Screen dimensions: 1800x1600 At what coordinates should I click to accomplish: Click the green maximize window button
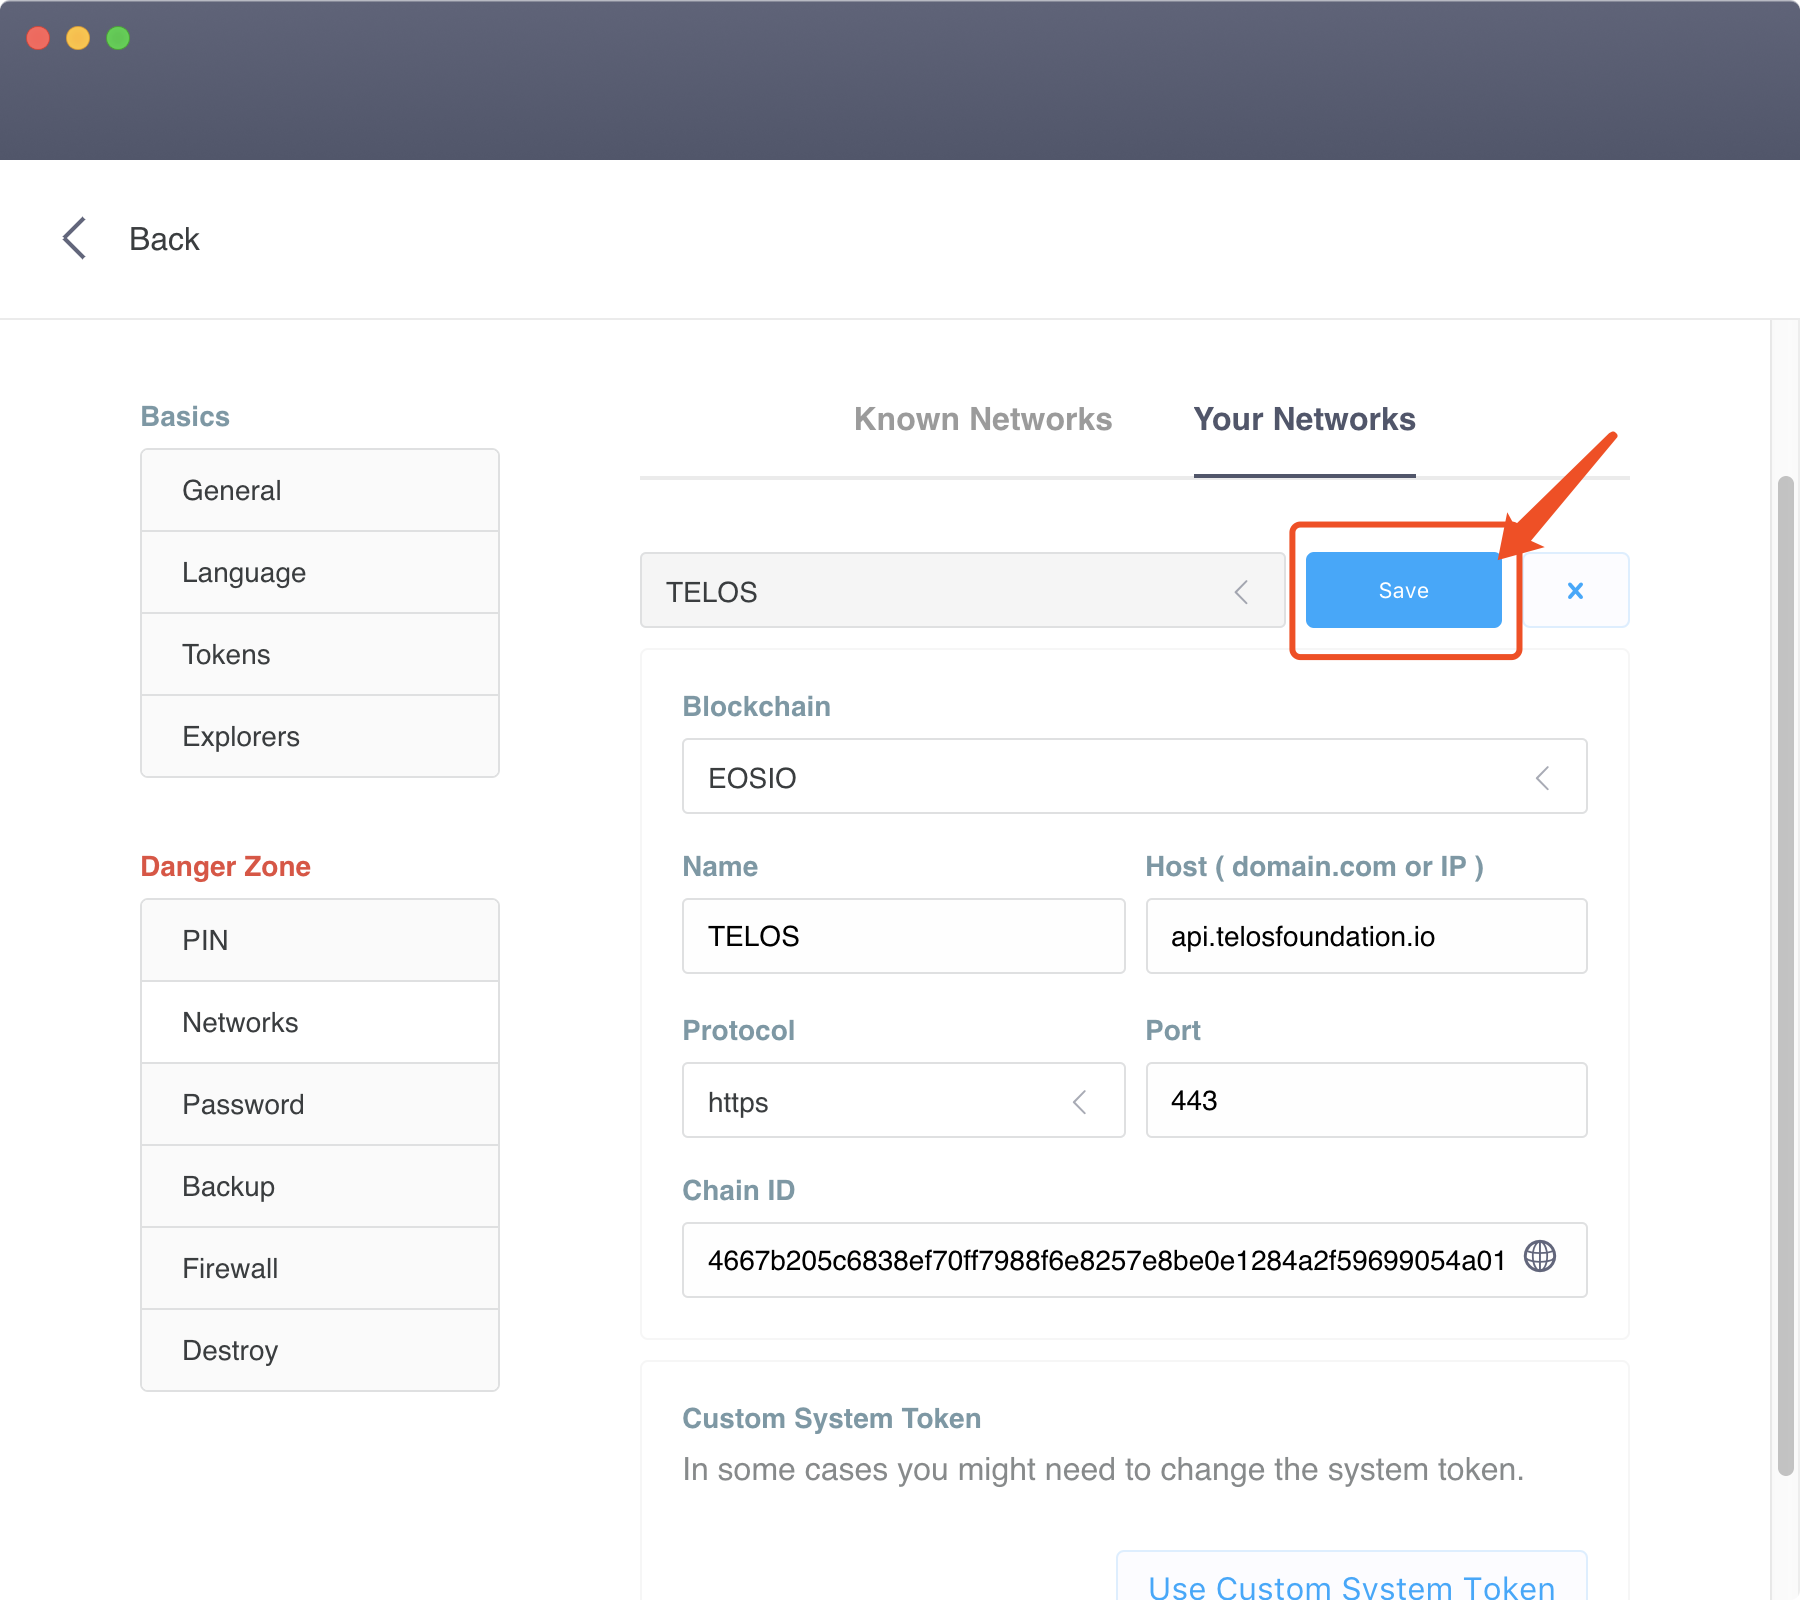click(x=118, y=38)
